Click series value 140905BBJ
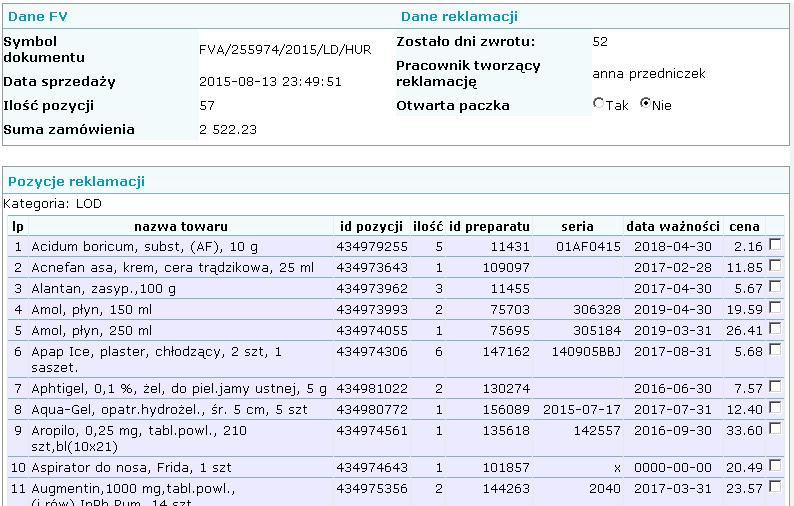Screen dimensions: 794x506 [586, 352]
